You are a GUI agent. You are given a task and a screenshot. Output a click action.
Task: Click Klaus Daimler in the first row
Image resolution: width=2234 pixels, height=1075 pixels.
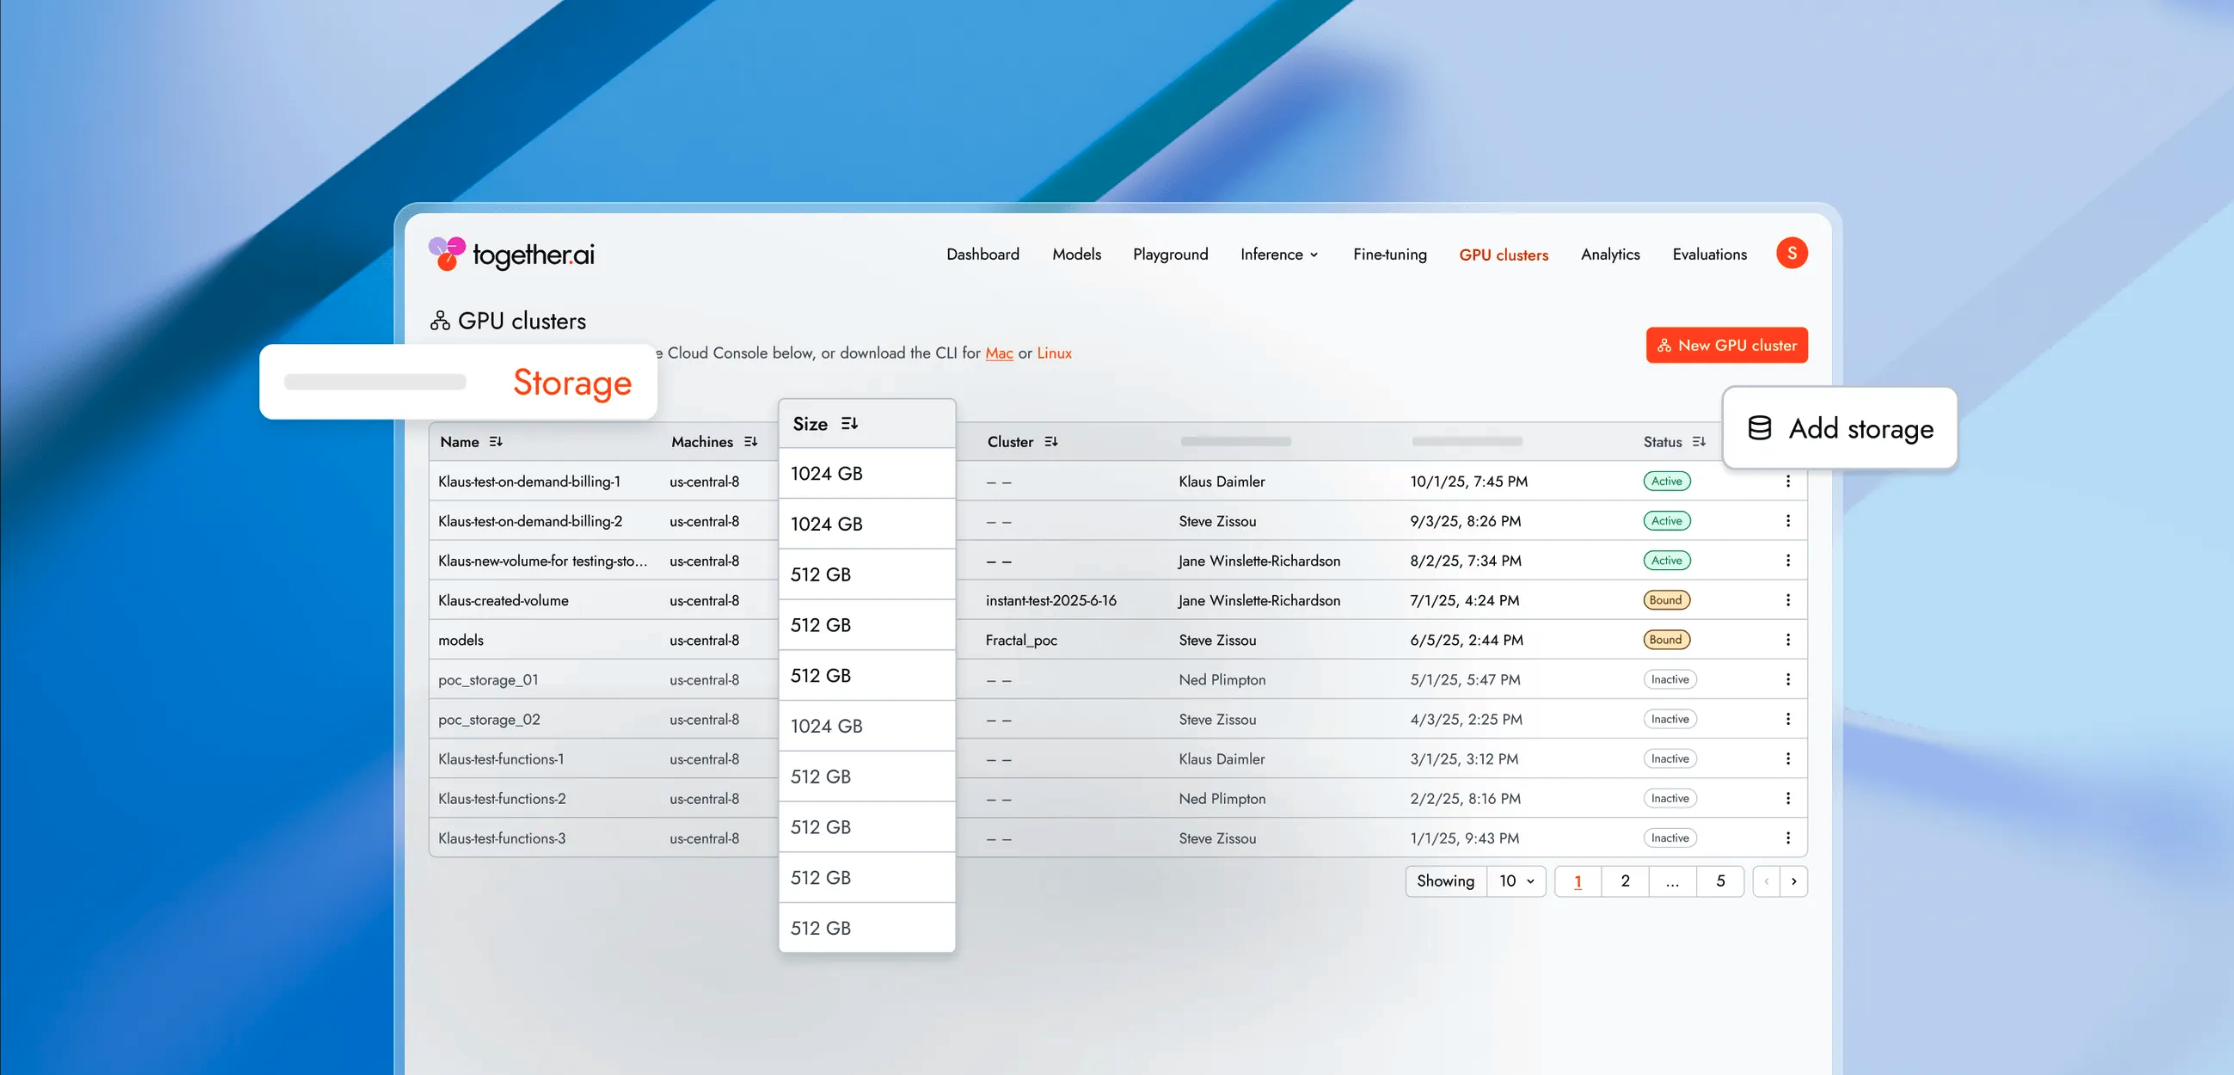point(1221,482)
